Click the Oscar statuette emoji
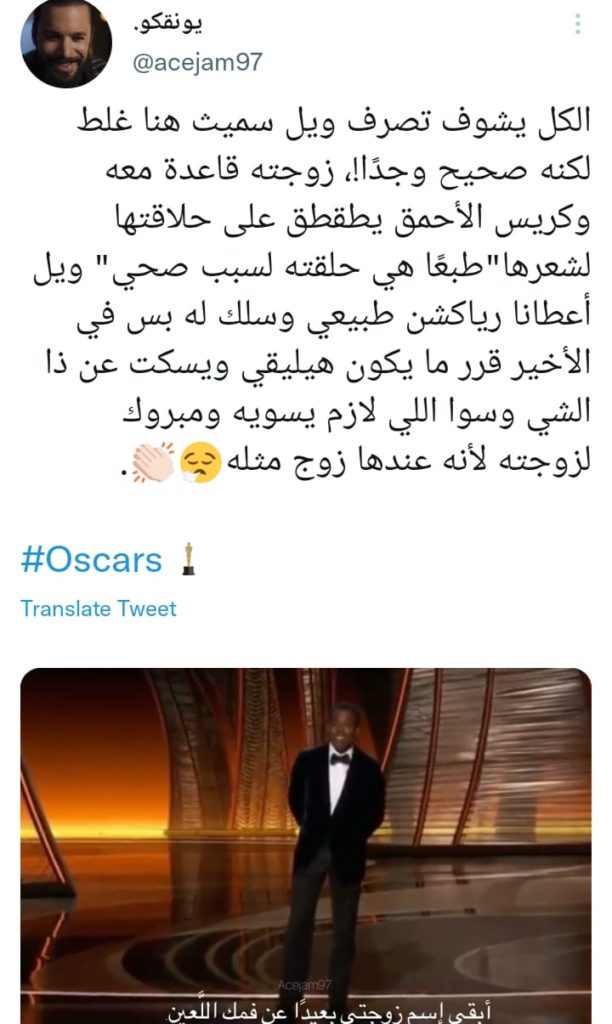The height and width of the screenshot is (1024, 612). [x=189, y=559]
